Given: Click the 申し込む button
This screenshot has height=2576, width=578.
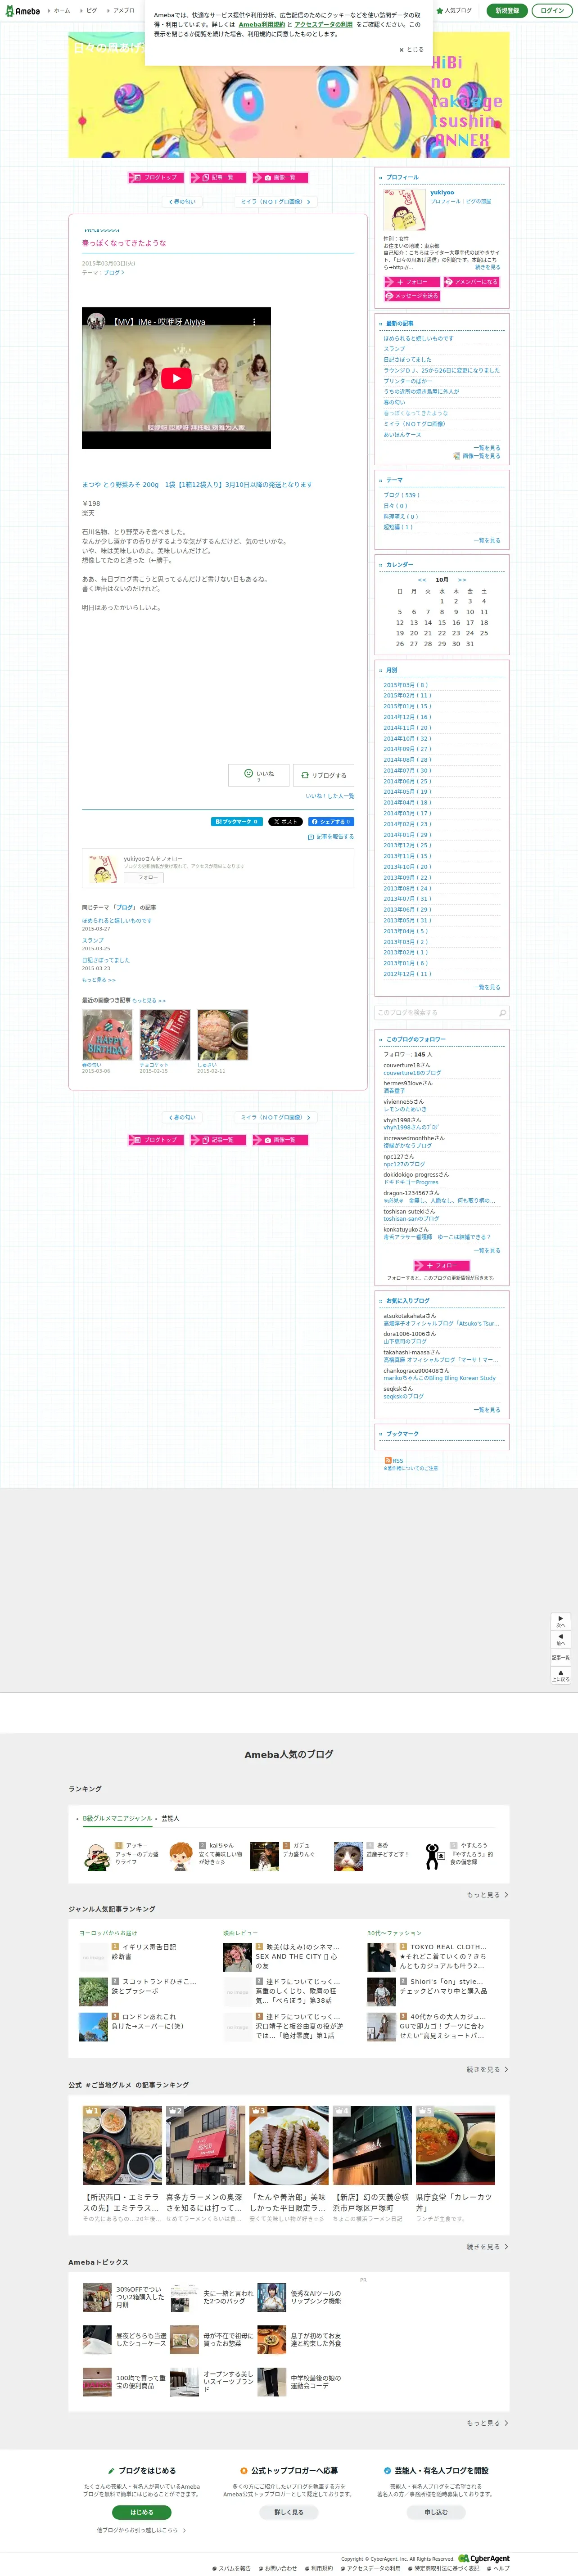Looking at the screenshot, I should (x=436, y=2511).
